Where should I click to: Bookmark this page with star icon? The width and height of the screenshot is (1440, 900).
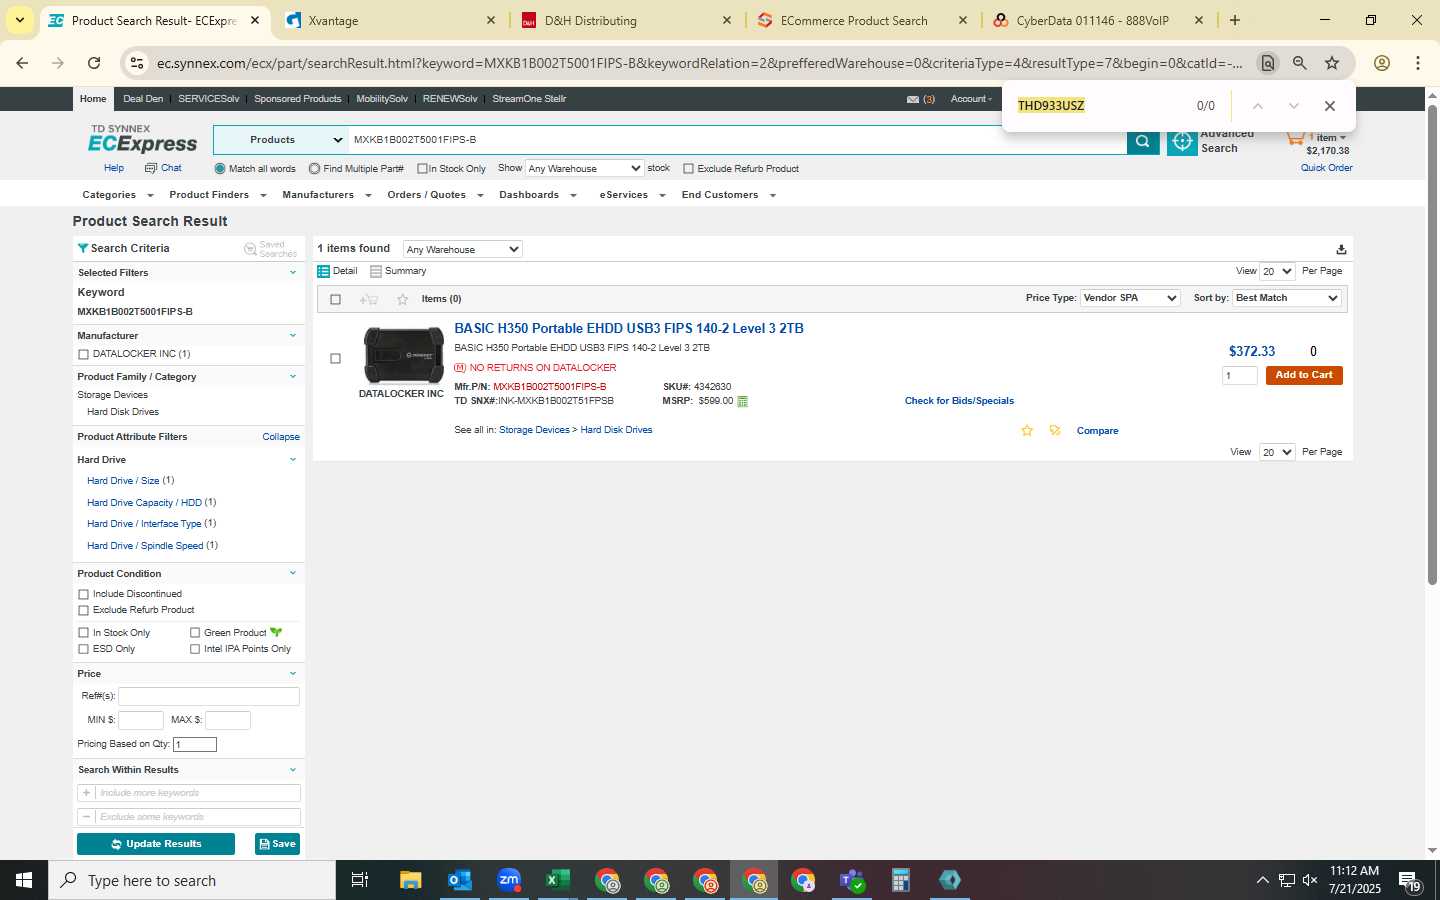(x=1332, y=63)
